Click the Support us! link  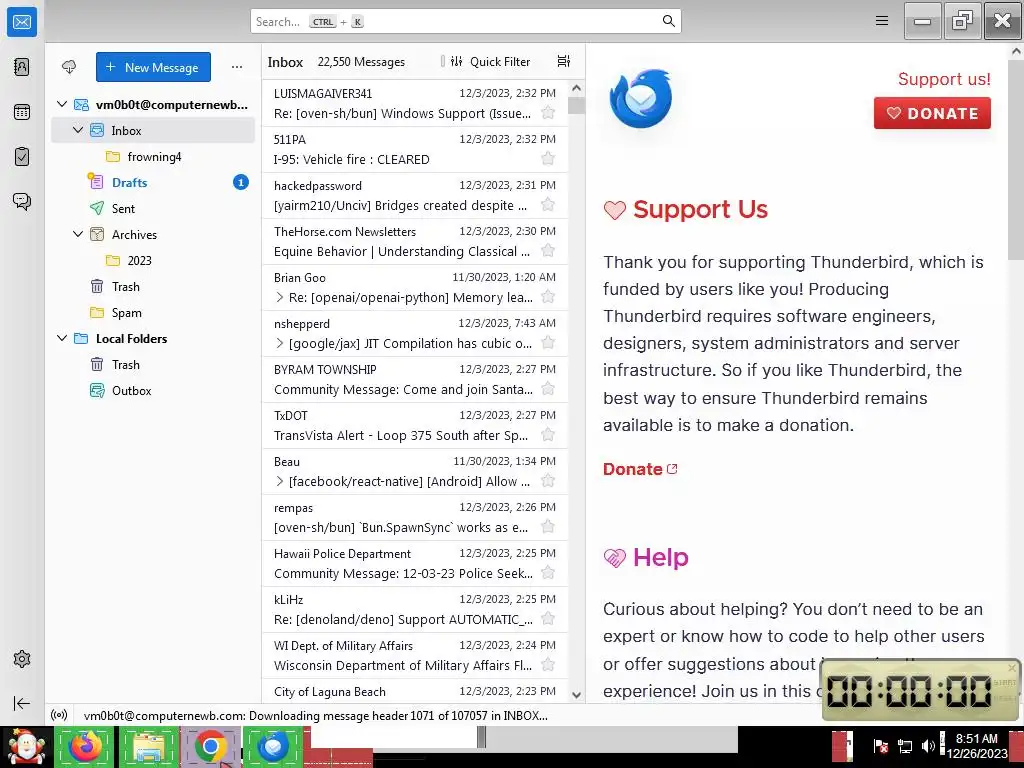(x=944, y=79)
